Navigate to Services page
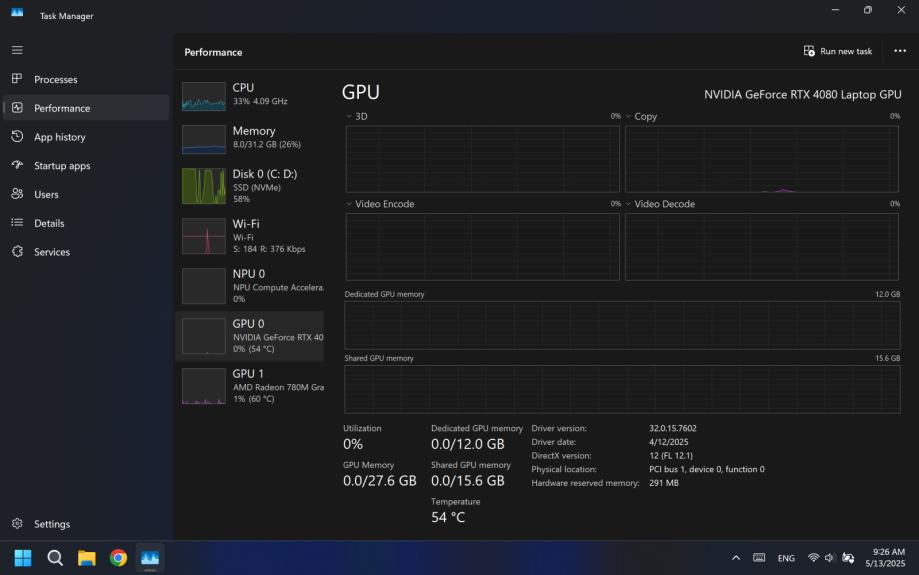Viewport: 919px width, 575px height. 86,251
